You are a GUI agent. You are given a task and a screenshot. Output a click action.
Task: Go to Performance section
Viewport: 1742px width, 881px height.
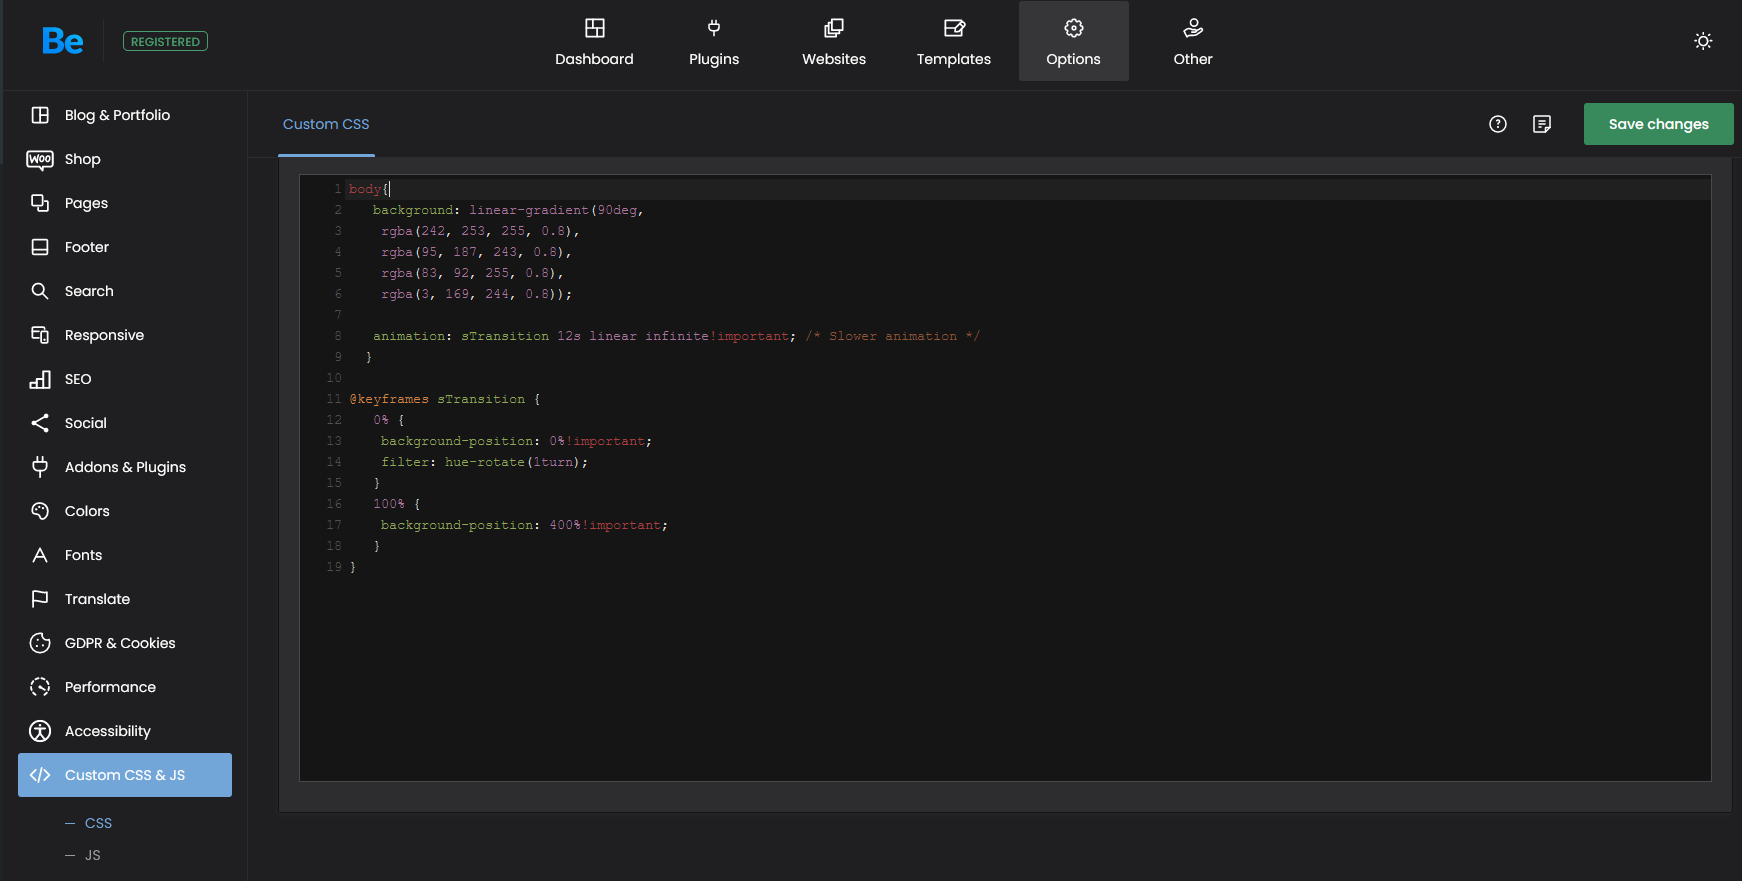tap(125, 687)
